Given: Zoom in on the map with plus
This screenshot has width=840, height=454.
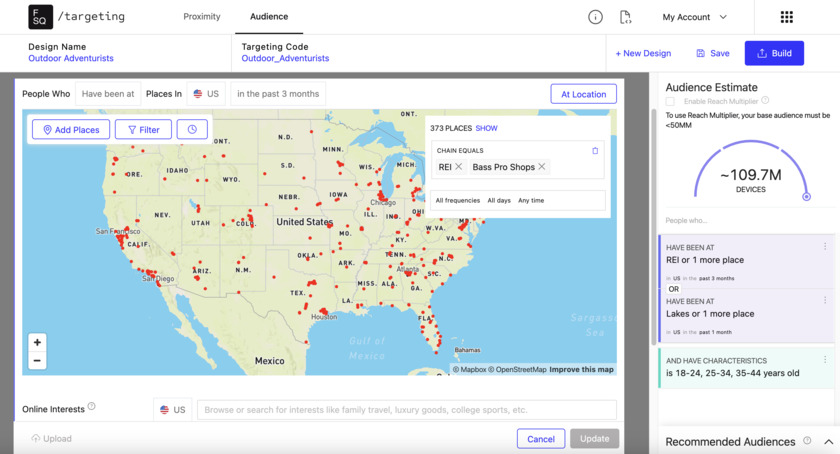Looking at the screenshot, I should pyautogui.click(x=37, y=342).
